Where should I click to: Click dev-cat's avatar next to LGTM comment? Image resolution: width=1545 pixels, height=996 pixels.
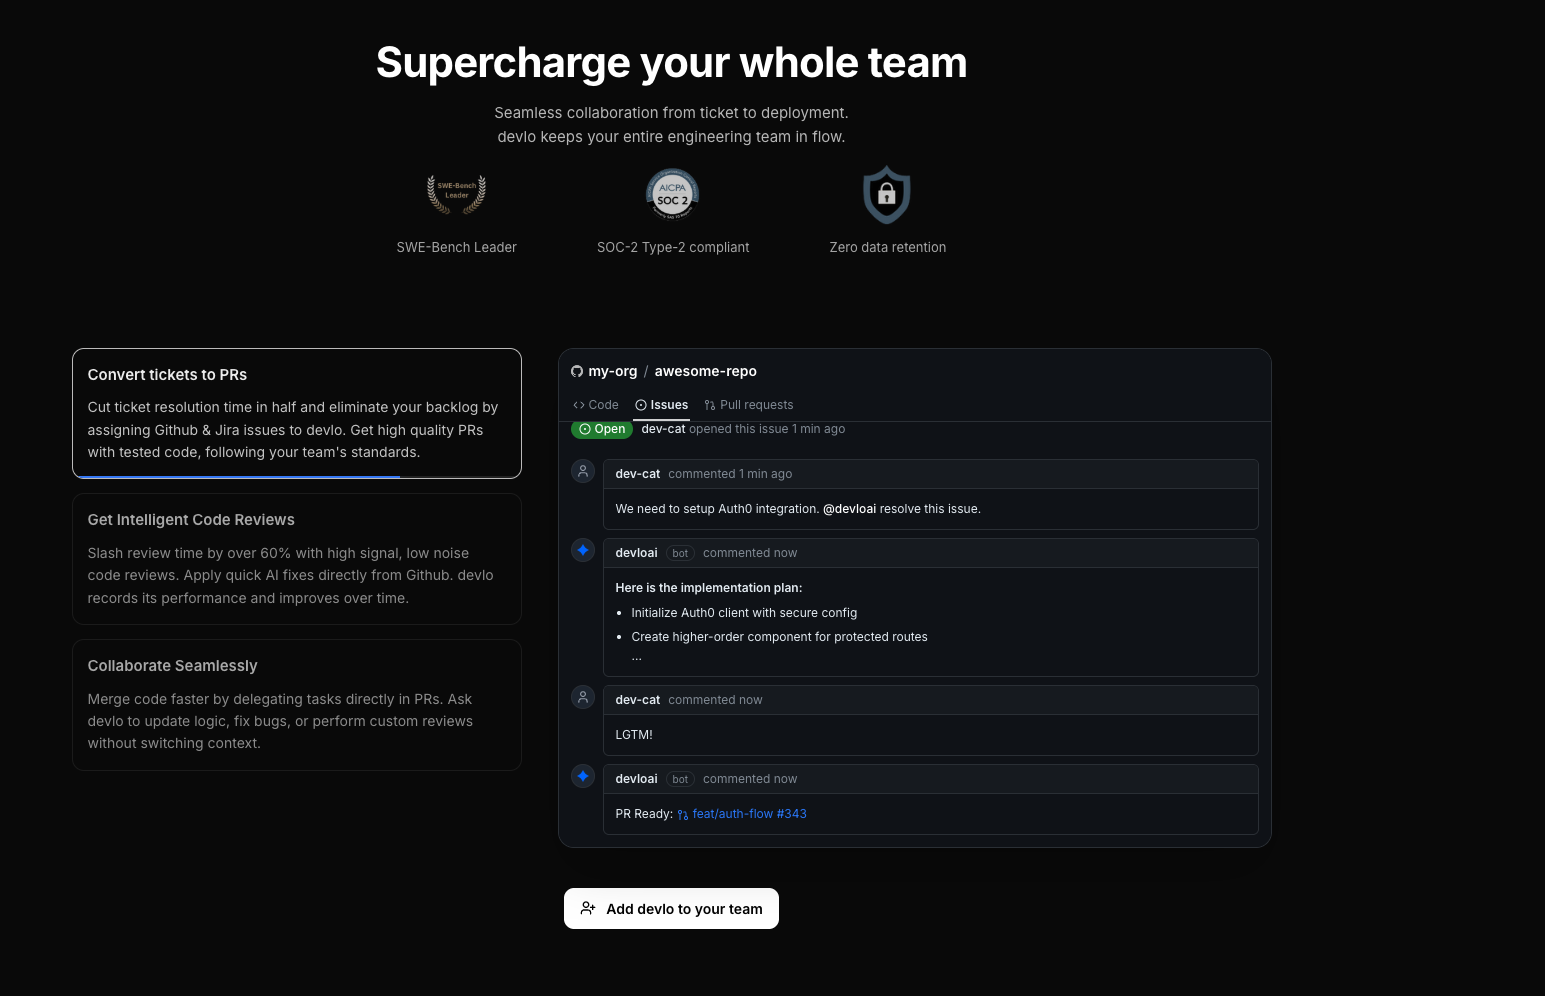click(583, 697)
